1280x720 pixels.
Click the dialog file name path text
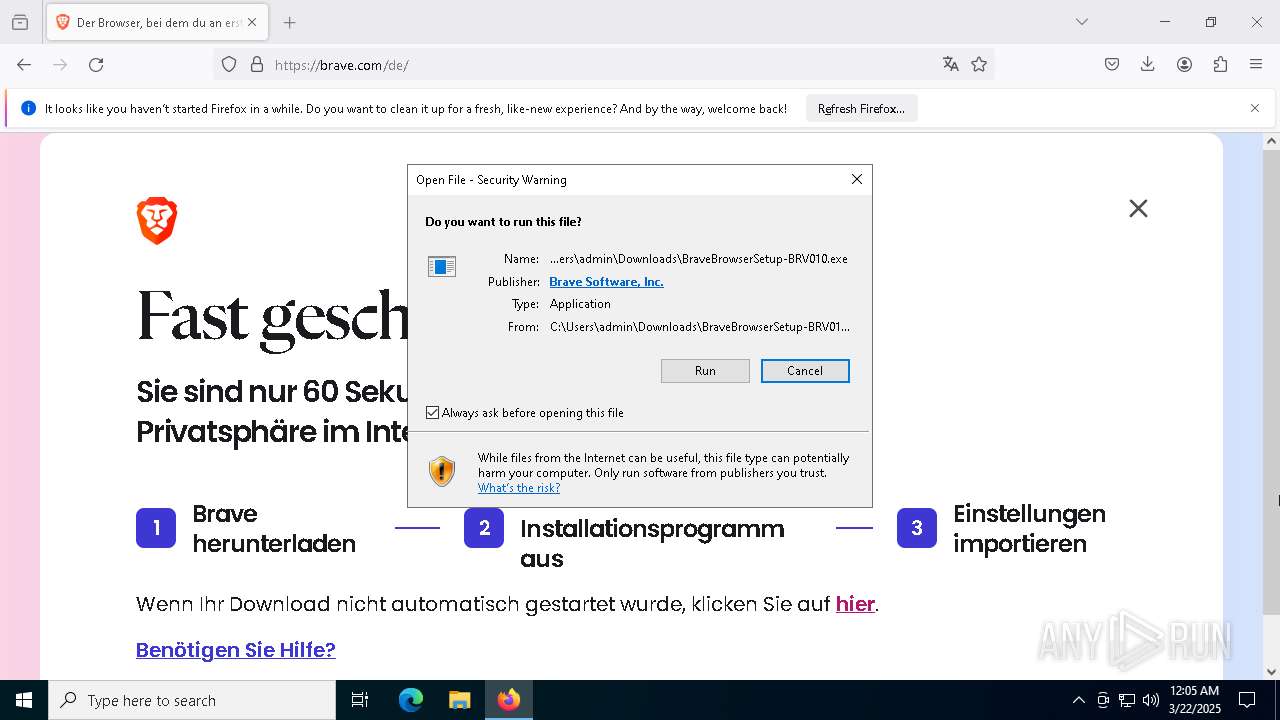coord(699,259)
